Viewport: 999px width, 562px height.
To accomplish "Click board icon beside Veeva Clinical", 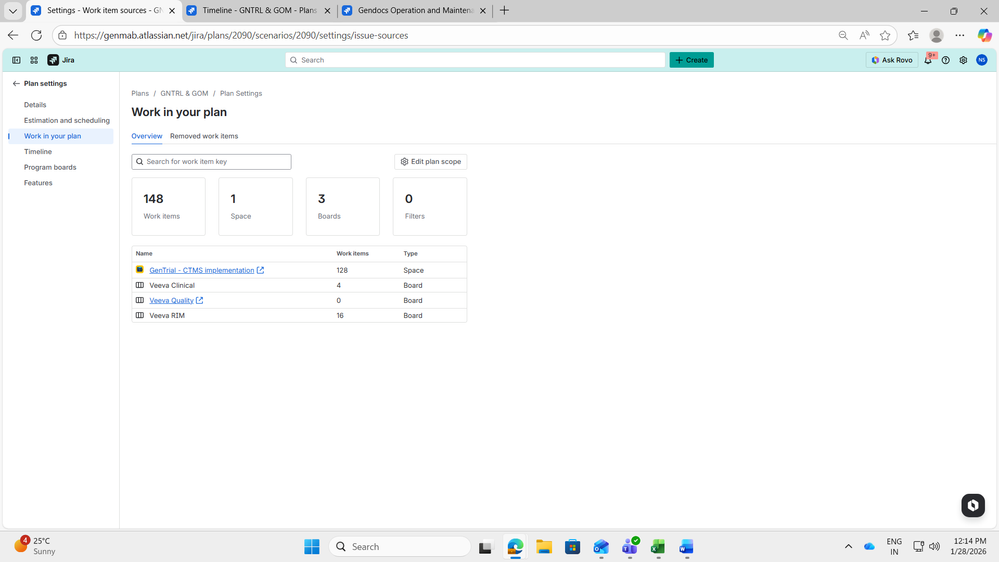I will coord(140,285).
